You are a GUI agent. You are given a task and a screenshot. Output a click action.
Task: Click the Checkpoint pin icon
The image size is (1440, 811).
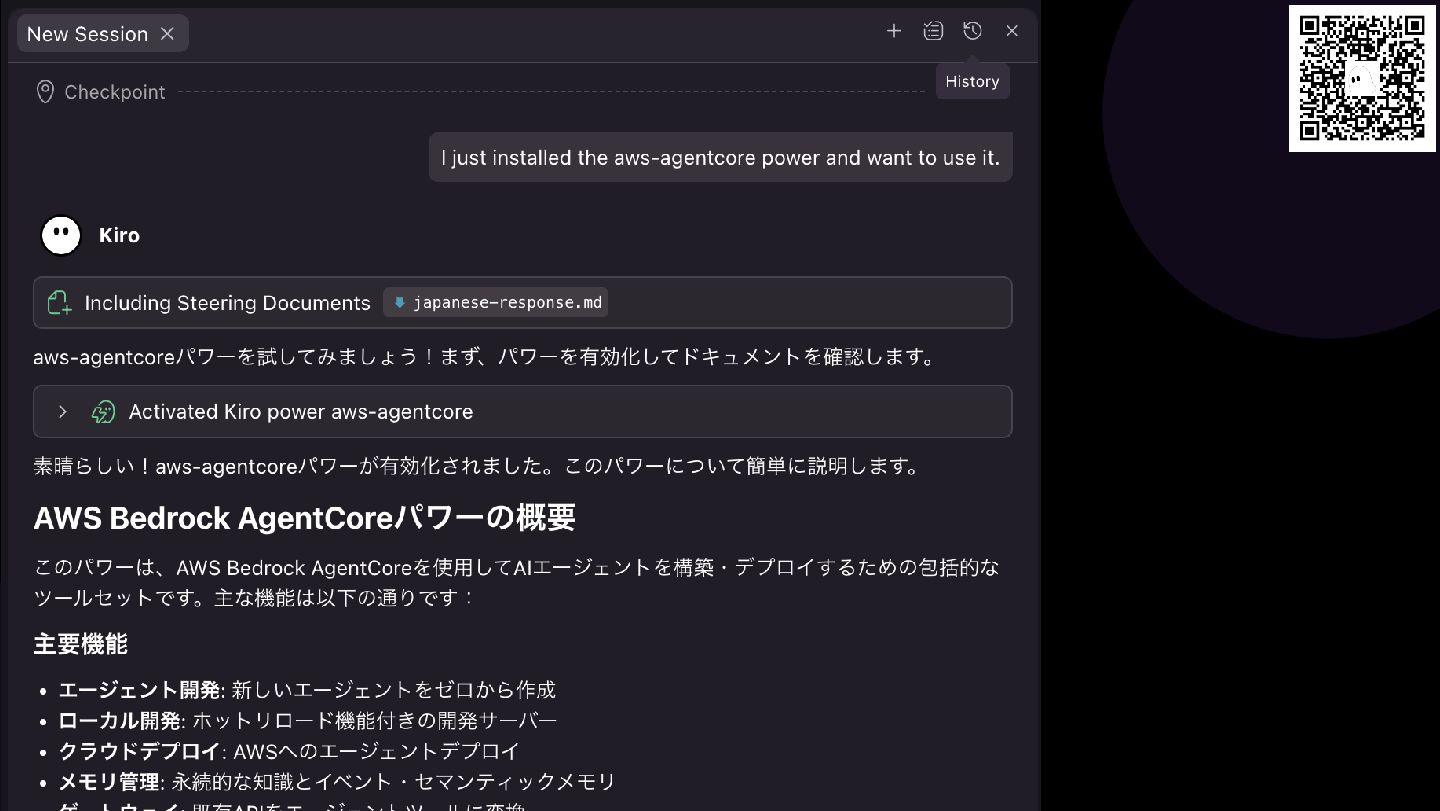(x=45, y=92)
